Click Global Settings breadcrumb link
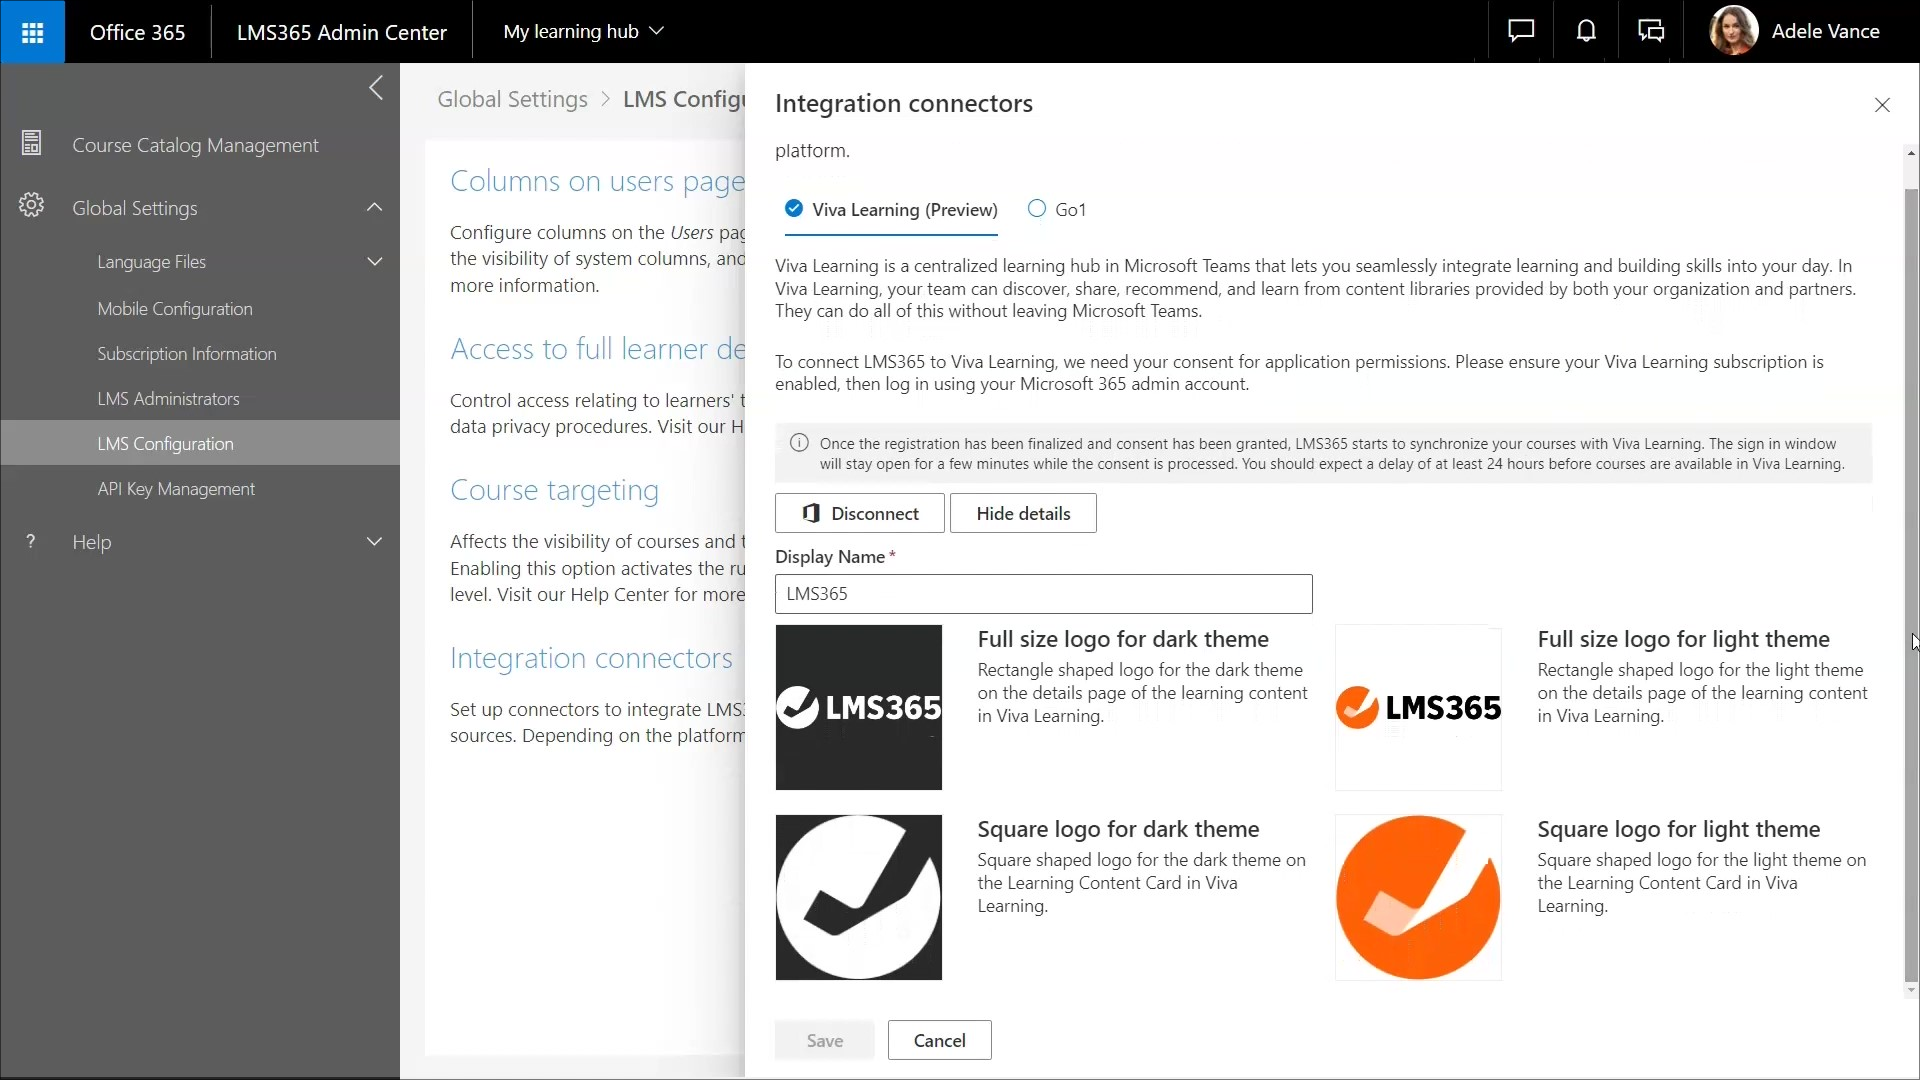Image resolution: width=1920 pixels, height=1080 pixels. coord(512,99)
